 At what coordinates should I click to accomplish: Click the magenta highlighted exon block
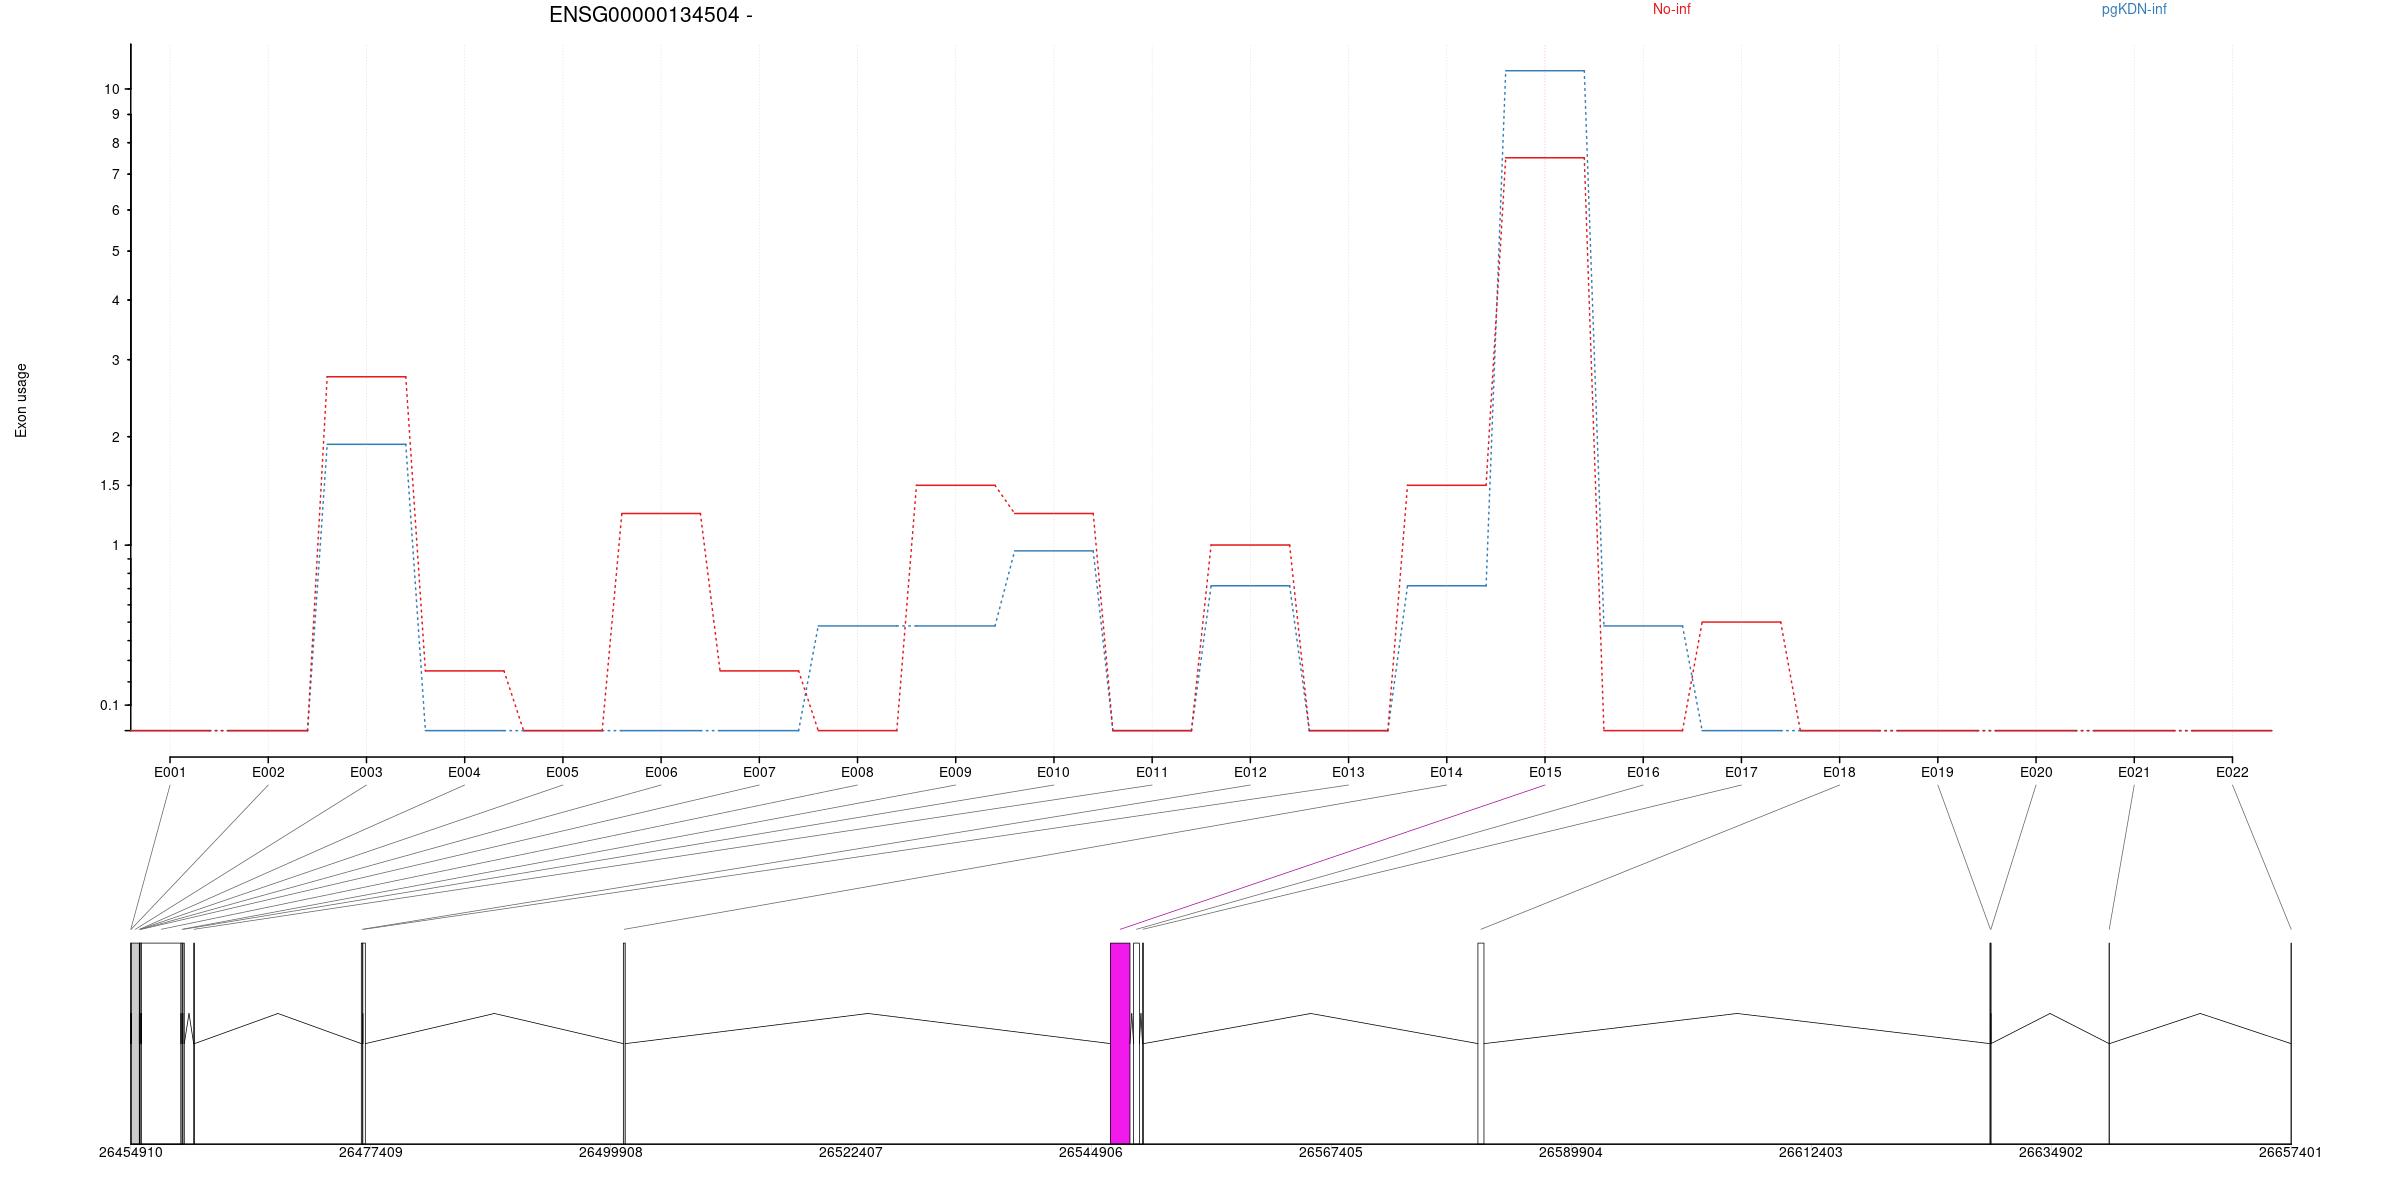pyautogui.click(x=1120, y=1042)
